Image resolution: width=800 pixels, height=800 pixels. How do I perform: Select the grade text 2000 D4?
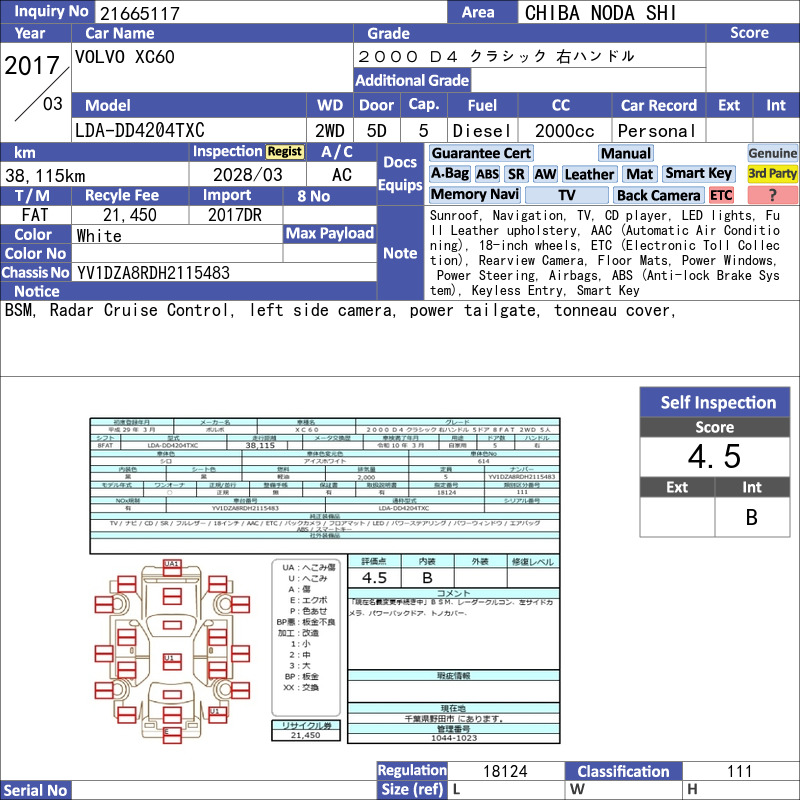click(408, 56)
